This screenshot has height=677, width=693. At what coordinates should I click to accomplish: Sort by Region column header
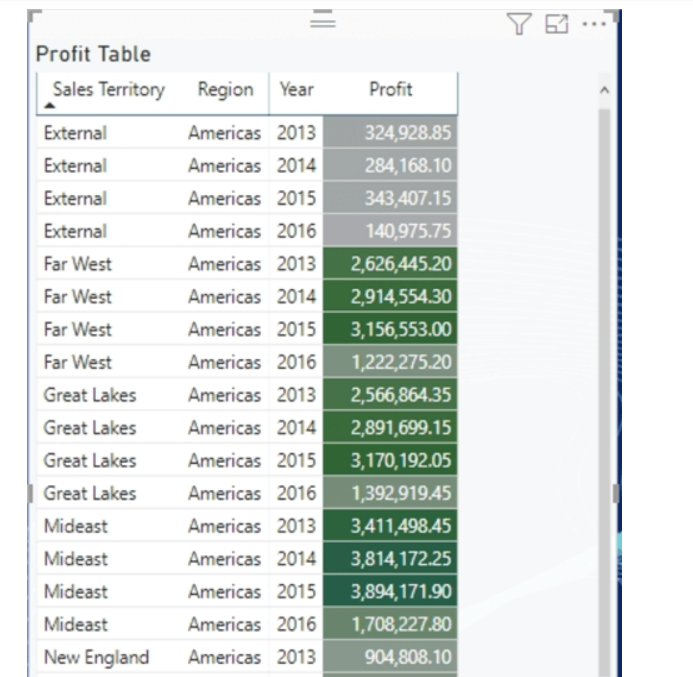tap(225, 89)
